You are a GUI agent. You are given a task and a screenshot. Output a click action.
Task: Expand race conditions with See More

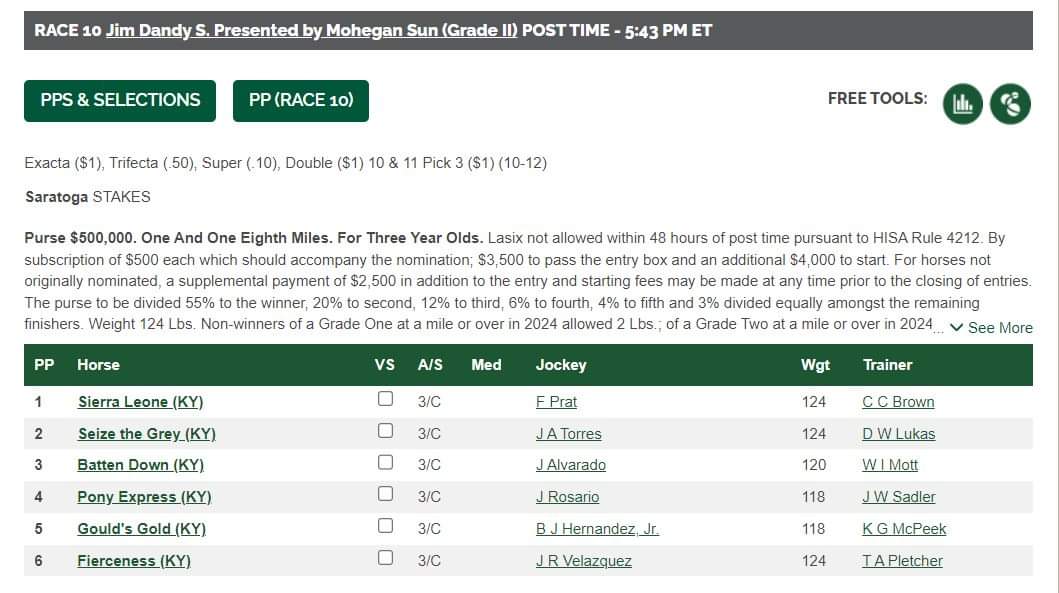pos(991,328)
